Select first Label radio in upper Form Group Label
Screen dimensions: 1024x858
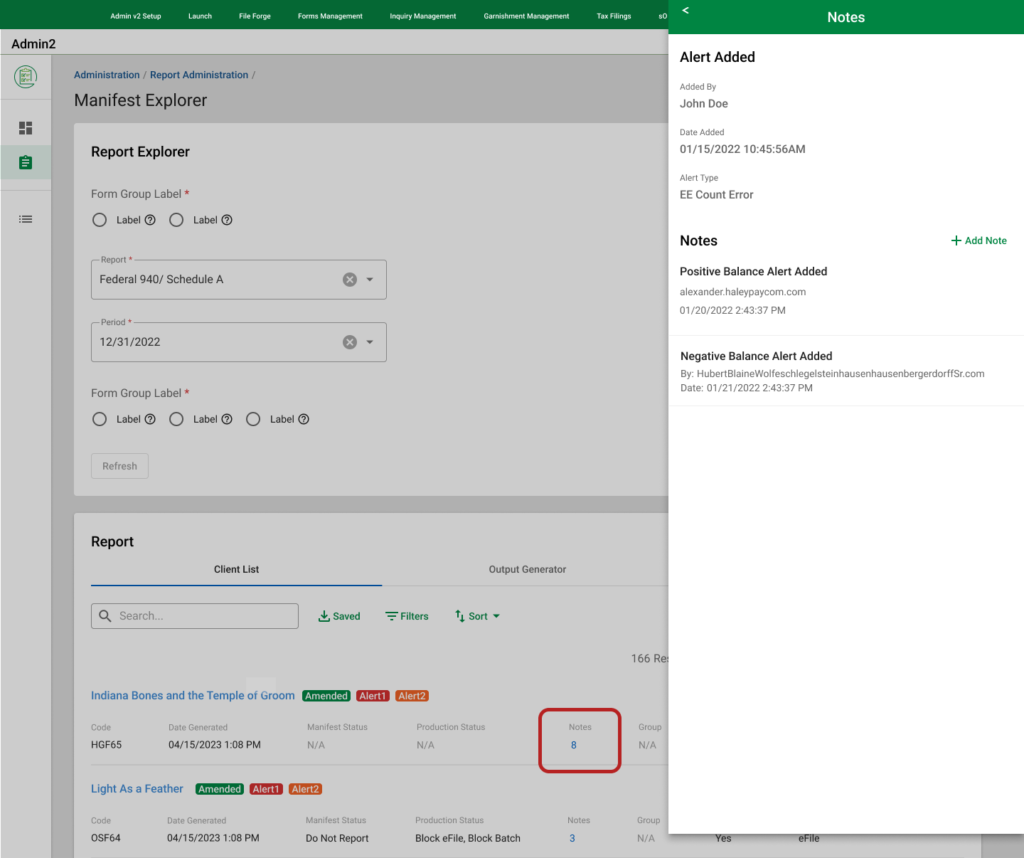coord(99,220)
